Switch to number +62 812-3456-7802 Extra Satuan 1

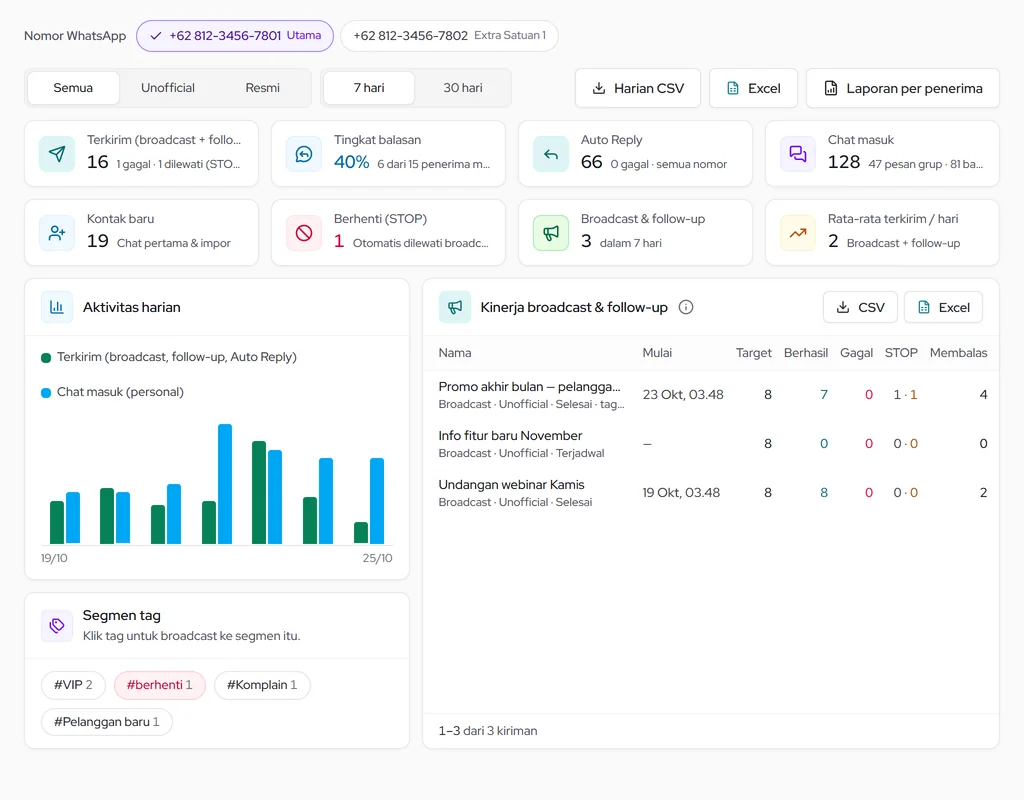[x=449, y=35]
